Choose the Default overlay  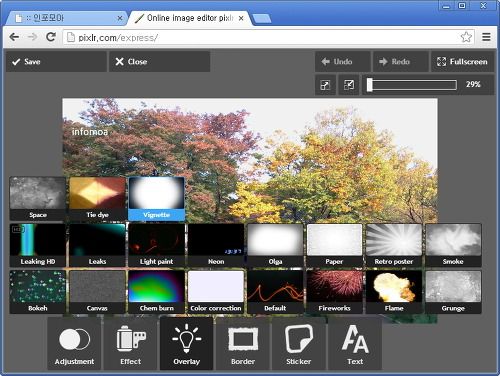(275, 292)
